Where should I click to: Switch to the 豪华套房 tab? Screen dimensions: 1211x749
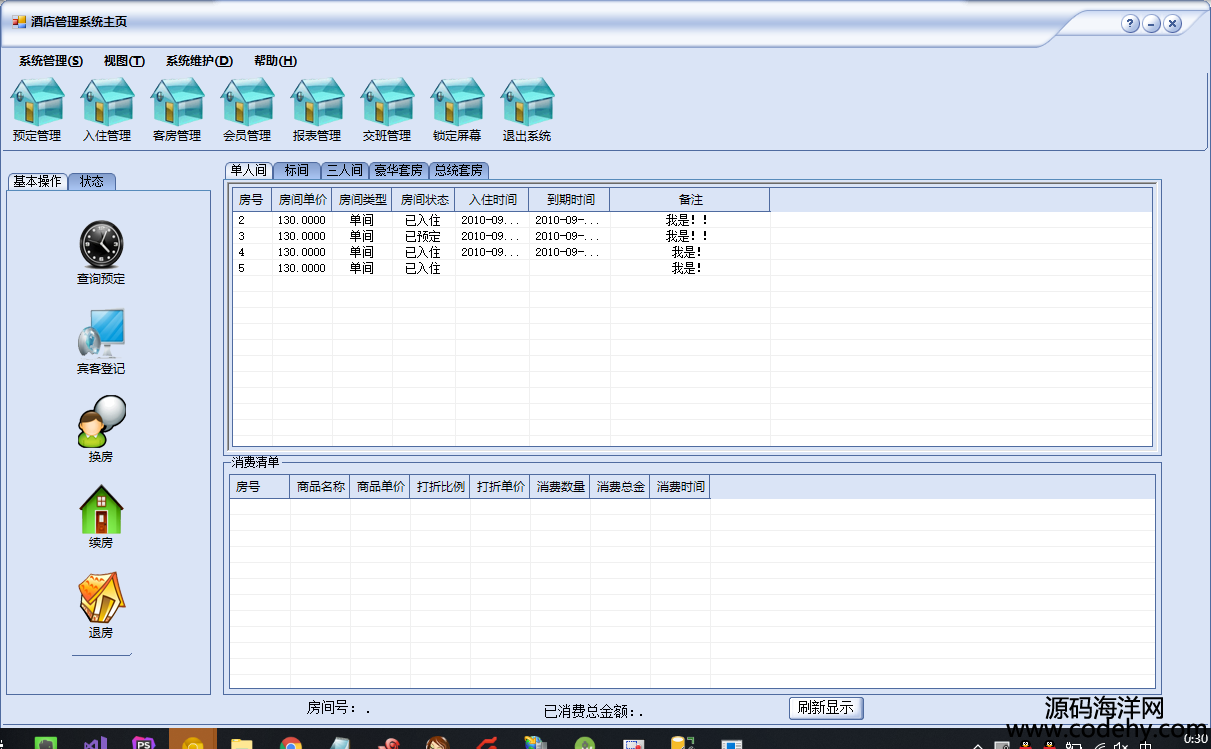pos(398,171)
